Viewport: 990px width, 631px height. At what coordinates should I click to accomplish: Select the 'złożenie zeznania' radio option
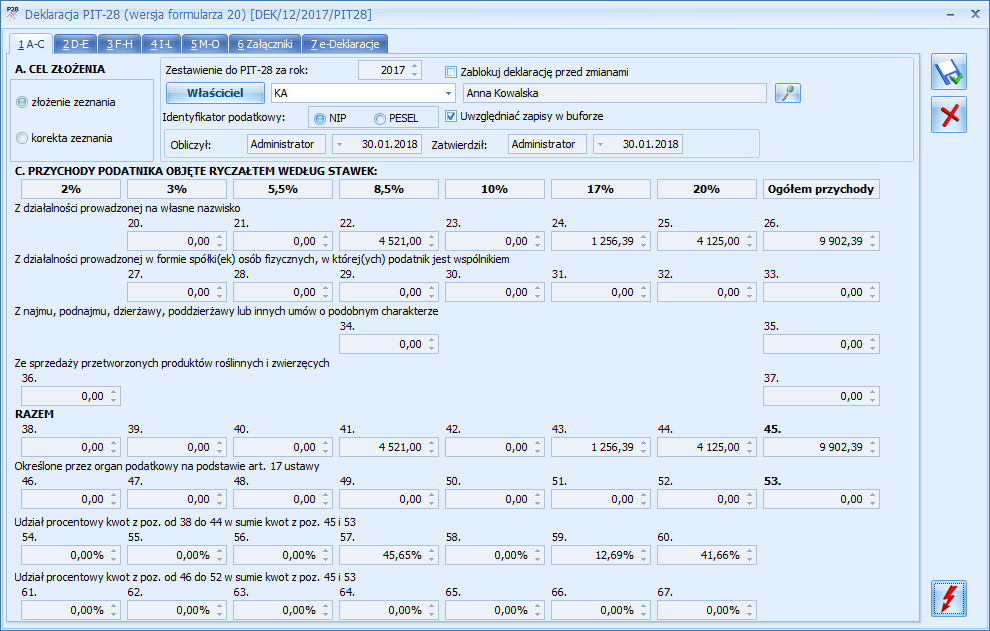click(x=23, y=102)
